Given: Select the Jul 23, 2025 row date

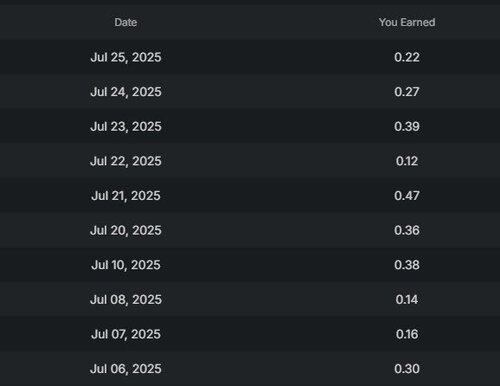Looking at the screenshot, I should (x=126, y=127).
